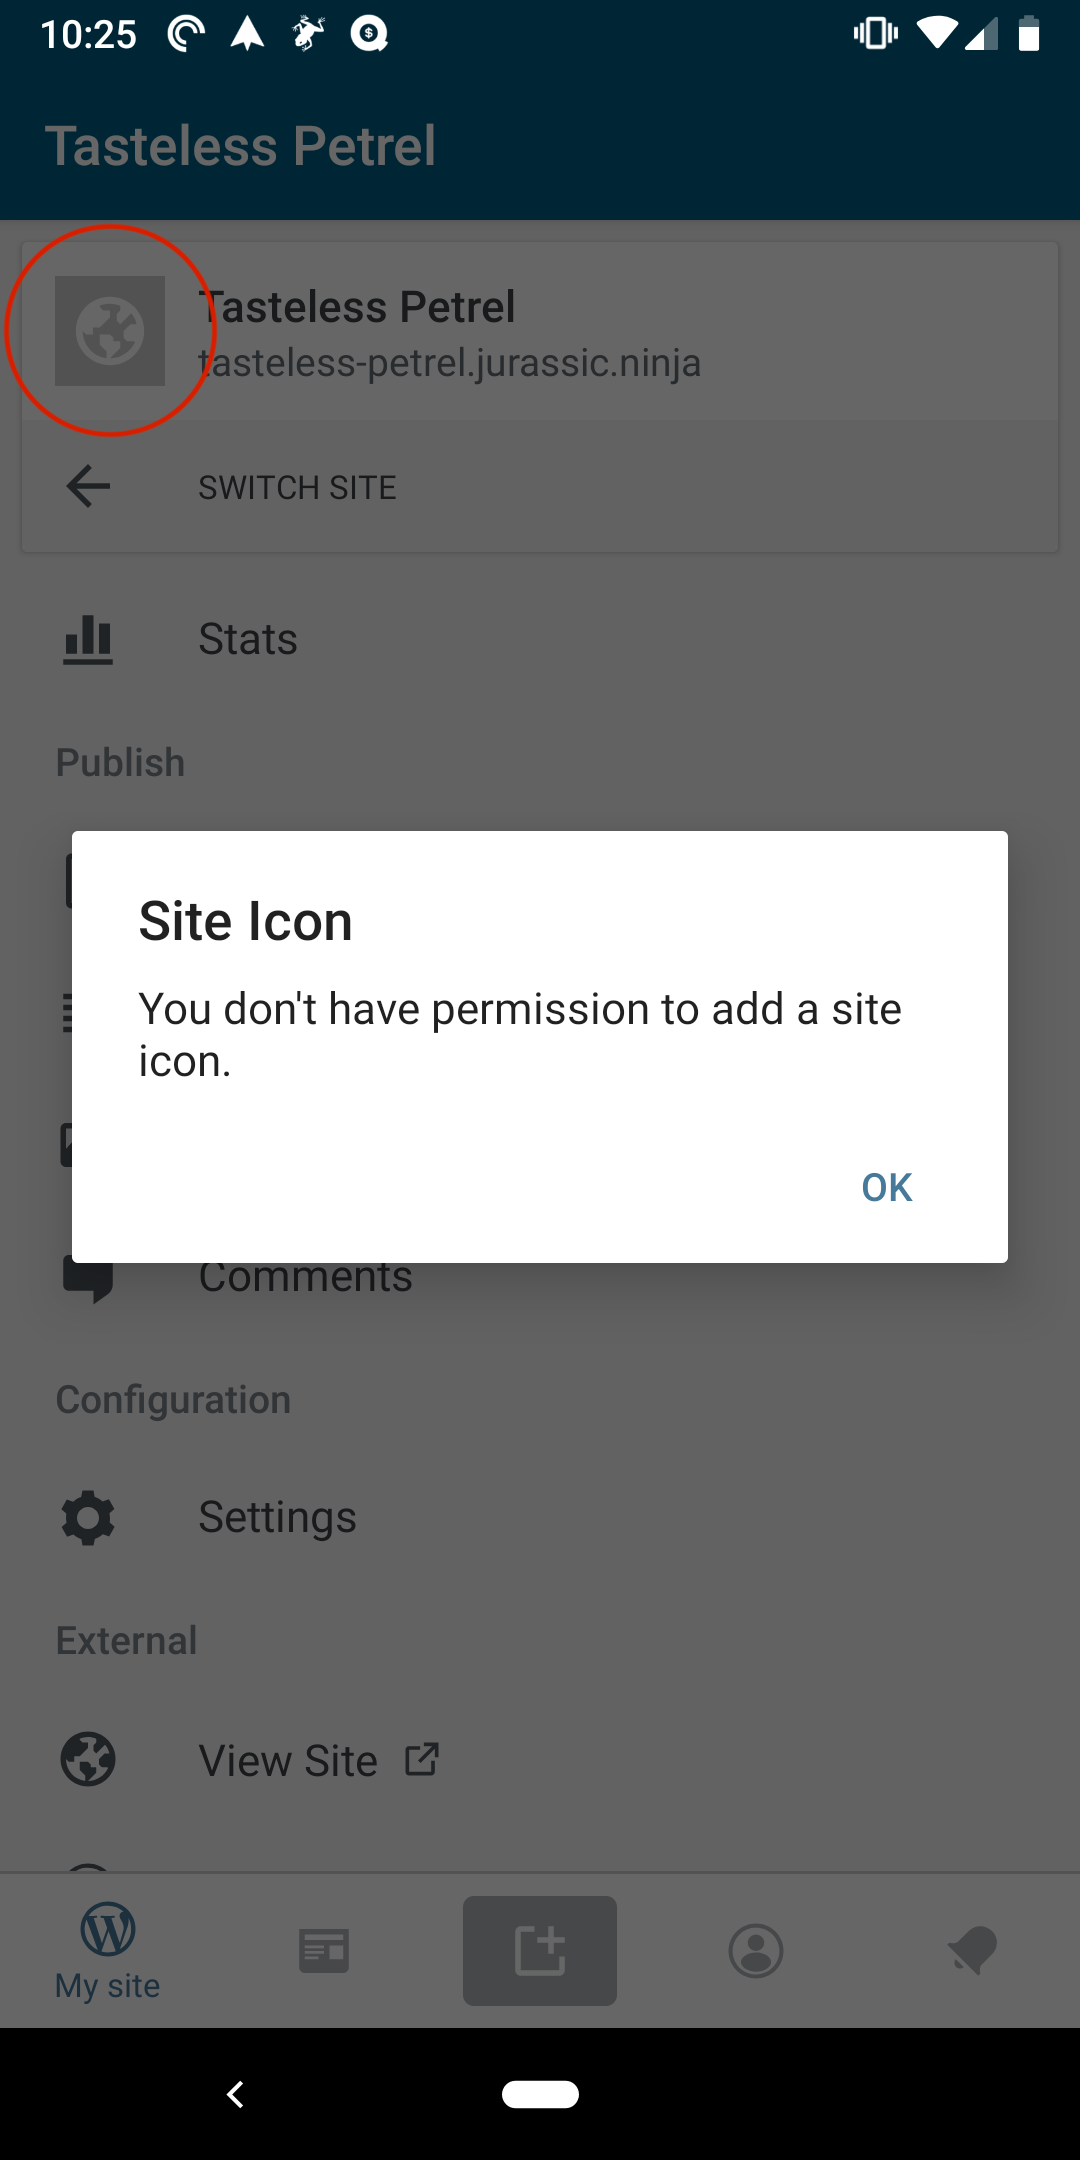This screenshot has height=2160, width=1080.
Task: Open the Me profile icon
Action: 756,1948
